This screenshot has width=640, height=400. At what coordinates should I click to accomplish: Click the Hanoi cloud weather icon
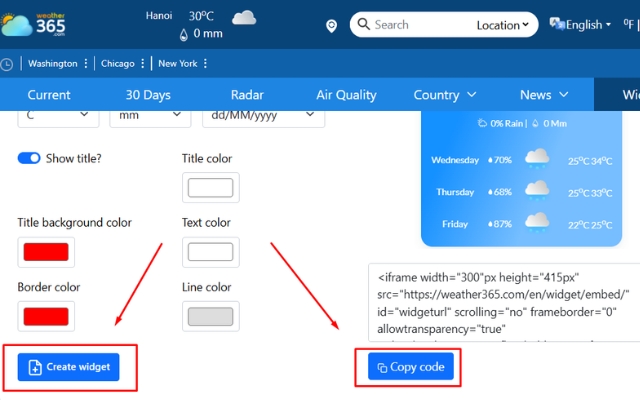tap(243, 17)
